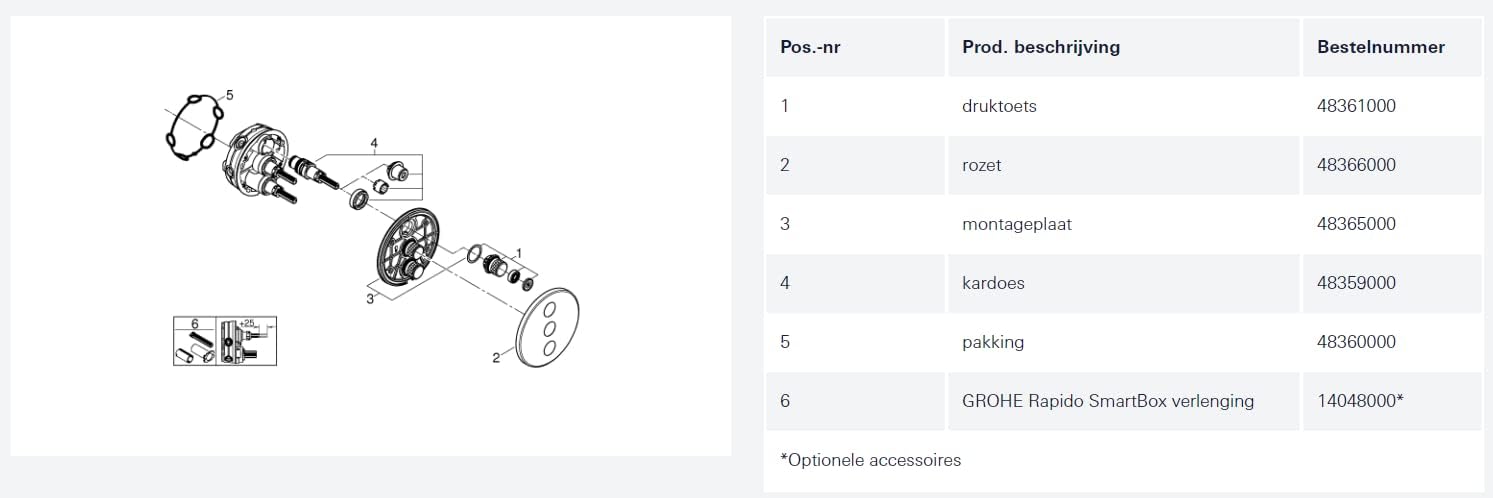This screenshot has height=498, width=1493.
Task: Click the Prod. beschrijving column header
Action: (x=1040, y=47)
